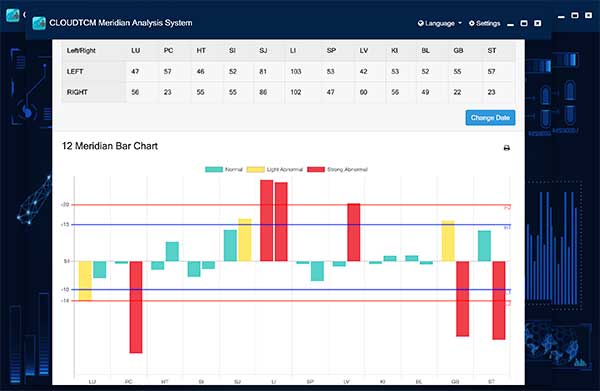Click the red PC negative bar
Viewport: 600px width, 391px height.
click(136, 307)
